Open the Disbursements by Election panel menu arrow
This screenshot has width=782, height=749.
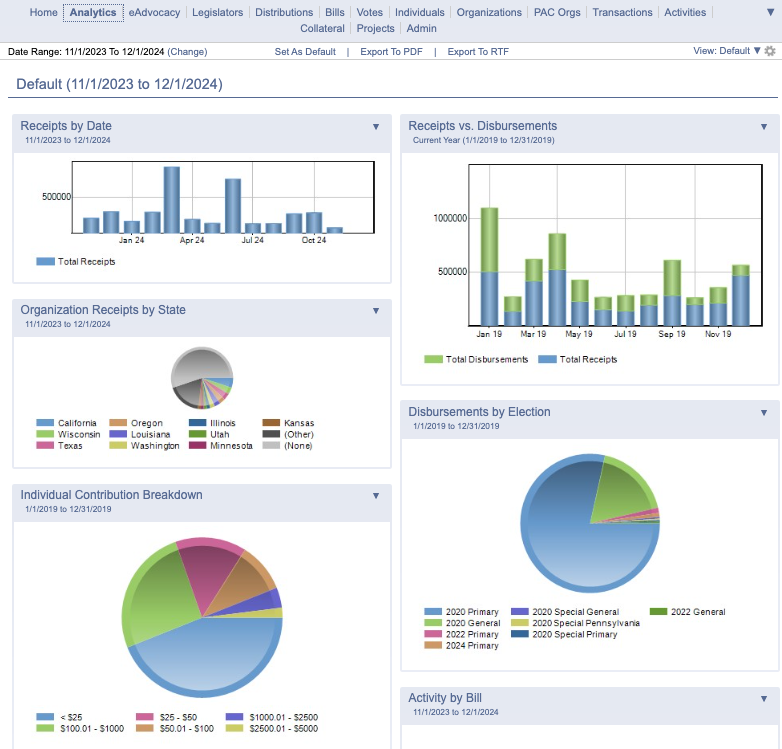(764, 412)
